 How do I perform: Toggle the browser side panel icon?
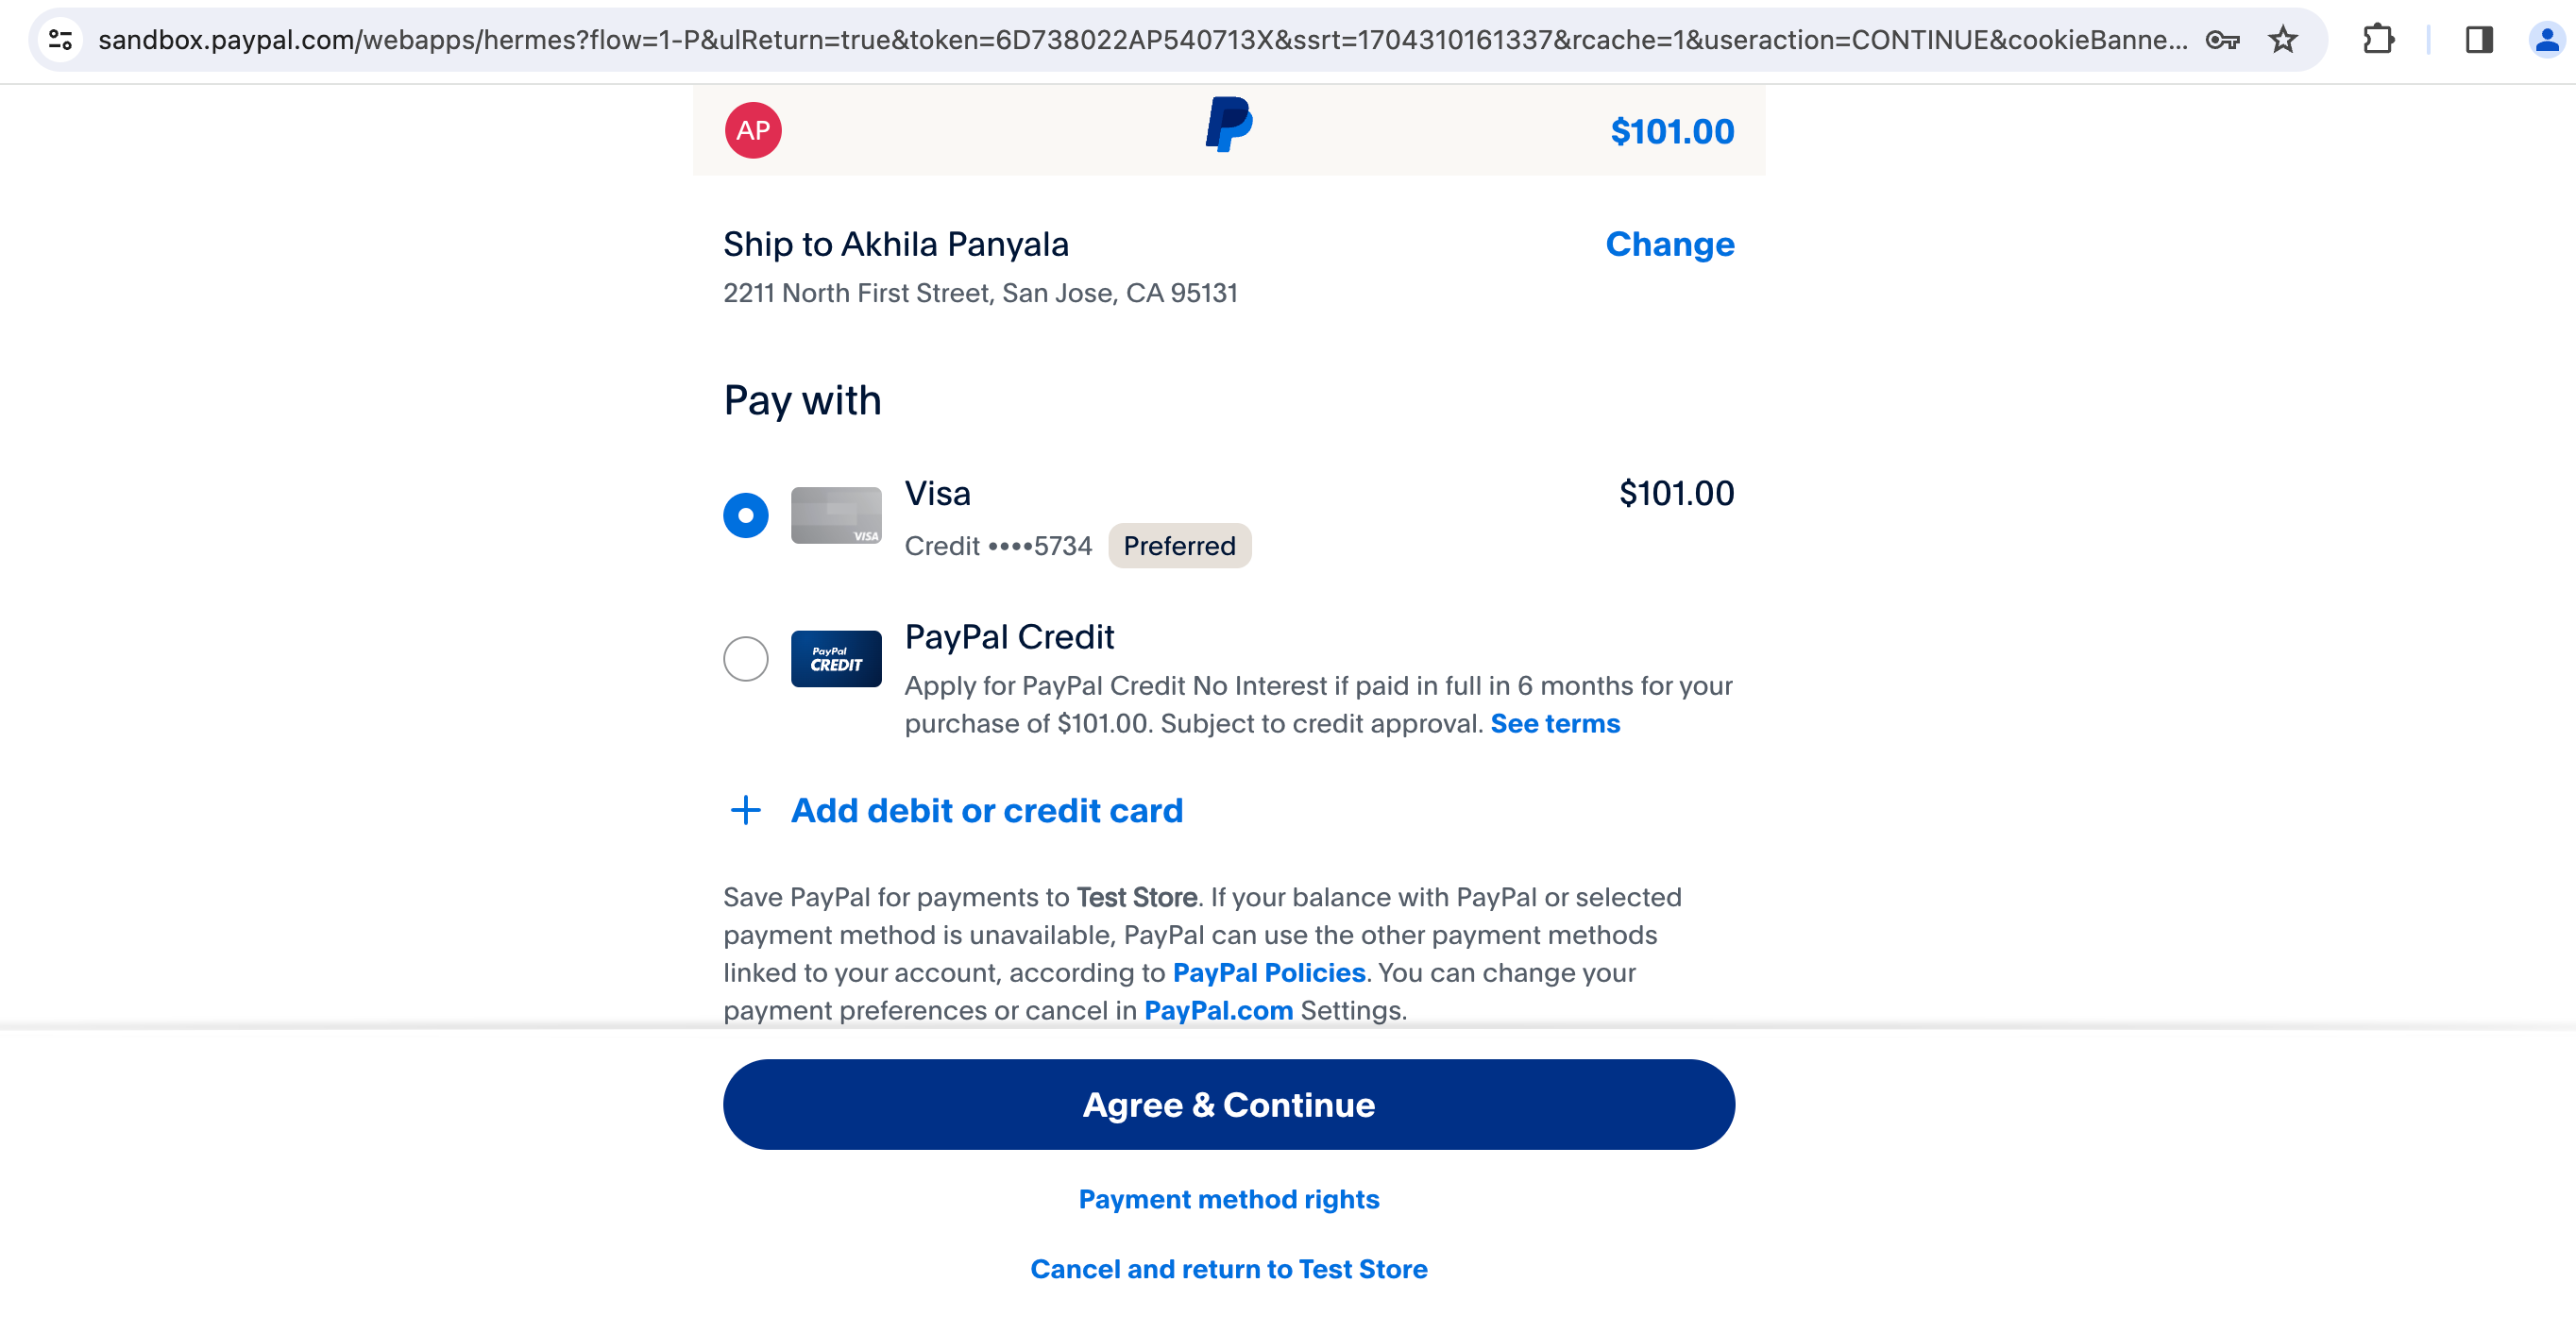pyautogui.click(x=2479, y=40)
